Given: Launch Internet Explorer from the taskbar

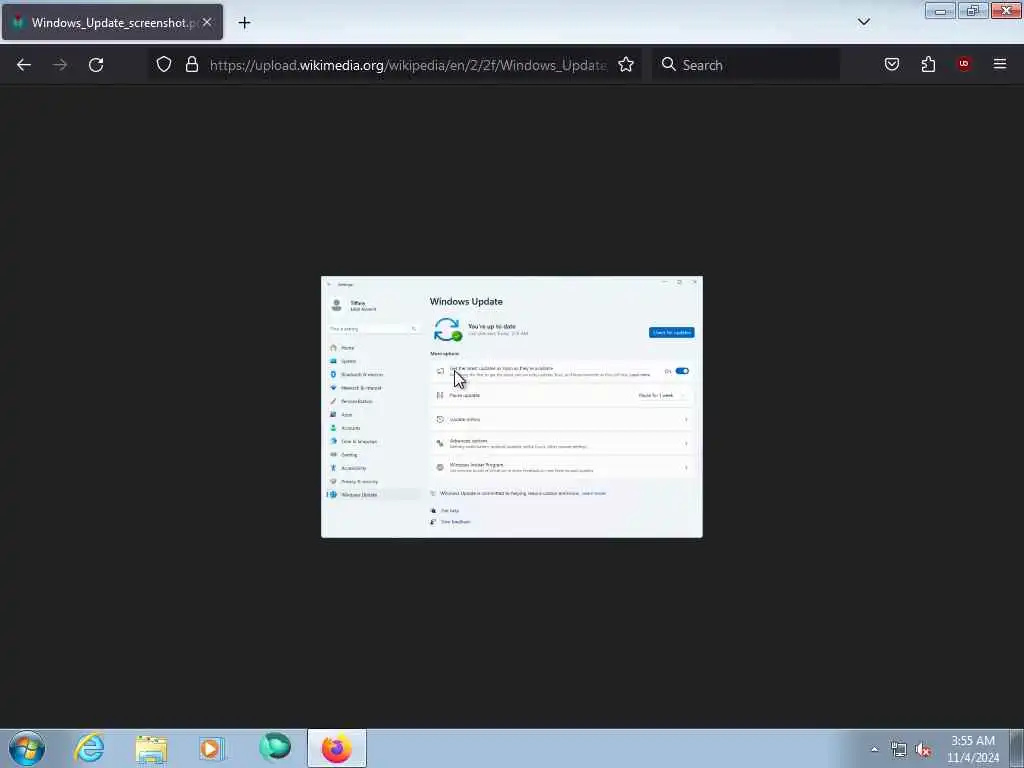Looking at the screenshot, I should click(x=89, y=748).
